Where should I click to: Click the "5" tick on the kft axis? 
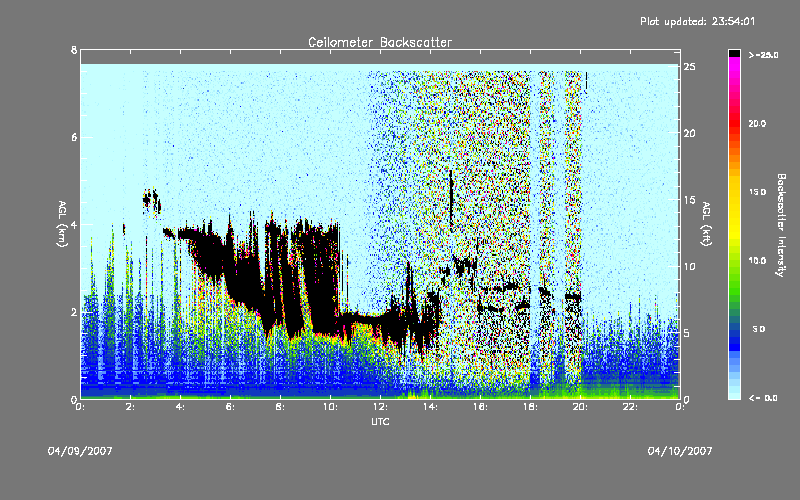[x=687, y=333]
